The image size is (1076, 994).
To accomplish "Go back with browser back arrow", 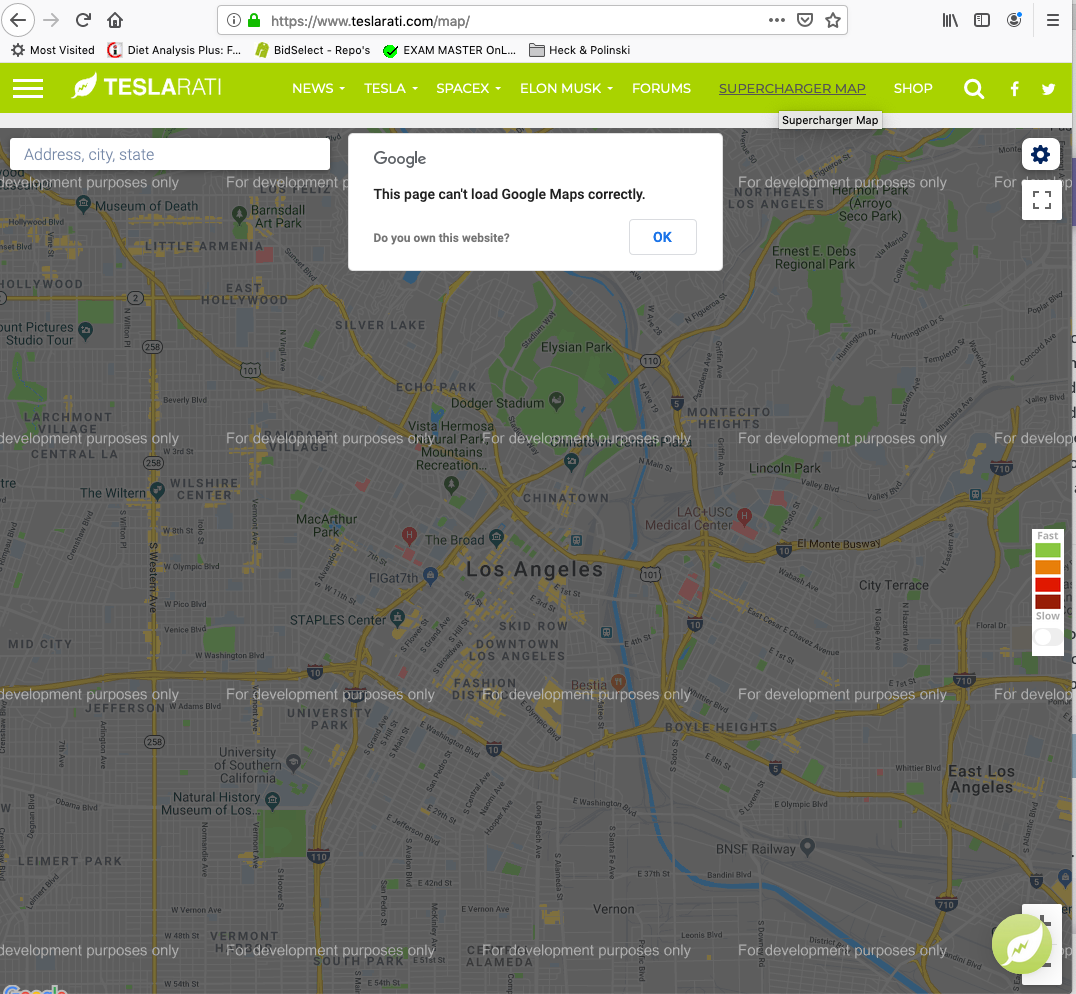I will point(18,20).
